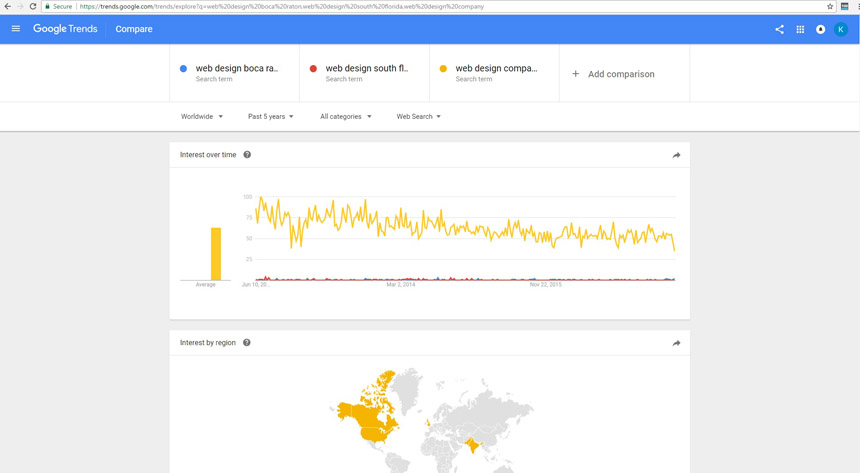
Task: Open the hamburger menu in Google Trends header
Action: [16, 29]
